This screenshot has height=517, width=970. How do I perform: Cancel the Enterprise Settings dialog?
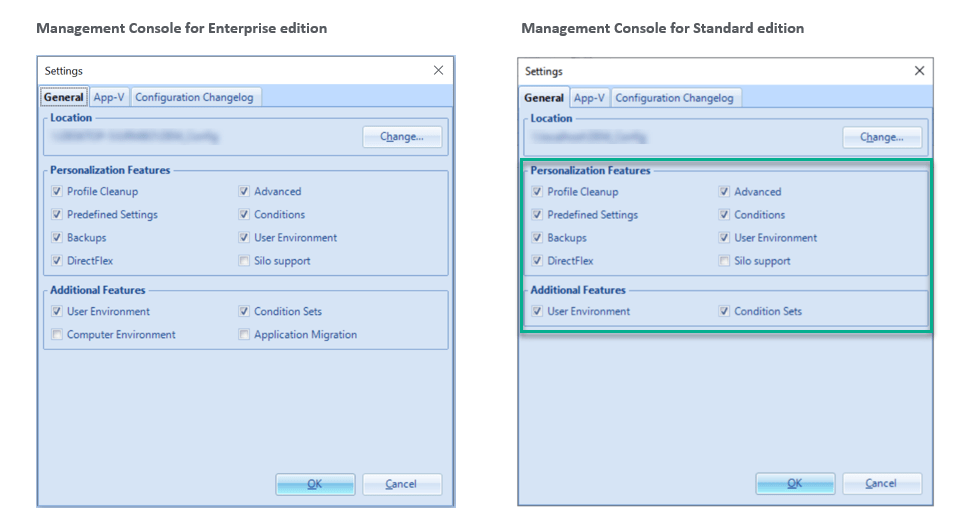coord(402,484)
